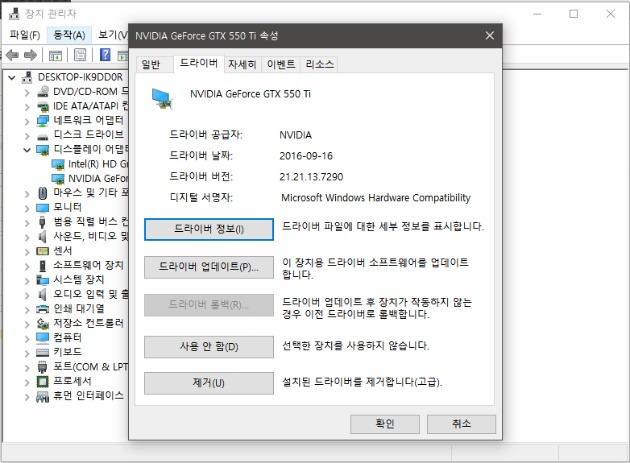Screen dimensions: 630x463
Task: Click the NVIDIA GeForce adapter icon in tree
Action: (58, 178)
